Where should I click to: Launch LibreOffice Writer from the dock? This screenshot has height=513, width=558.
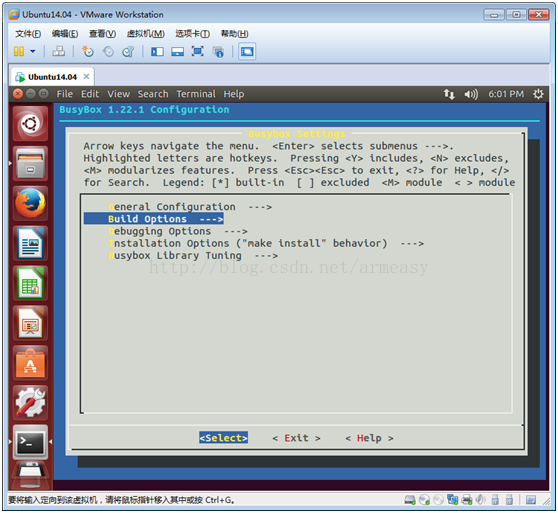click(x=30, y=244)
